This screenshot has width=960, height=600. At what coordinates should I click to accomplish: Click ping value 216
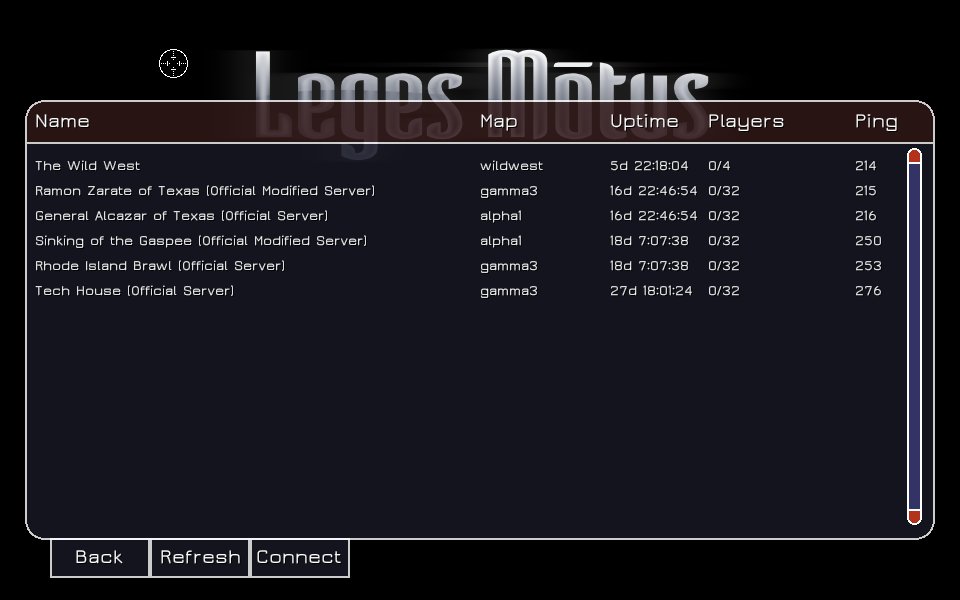click(866, 216)
